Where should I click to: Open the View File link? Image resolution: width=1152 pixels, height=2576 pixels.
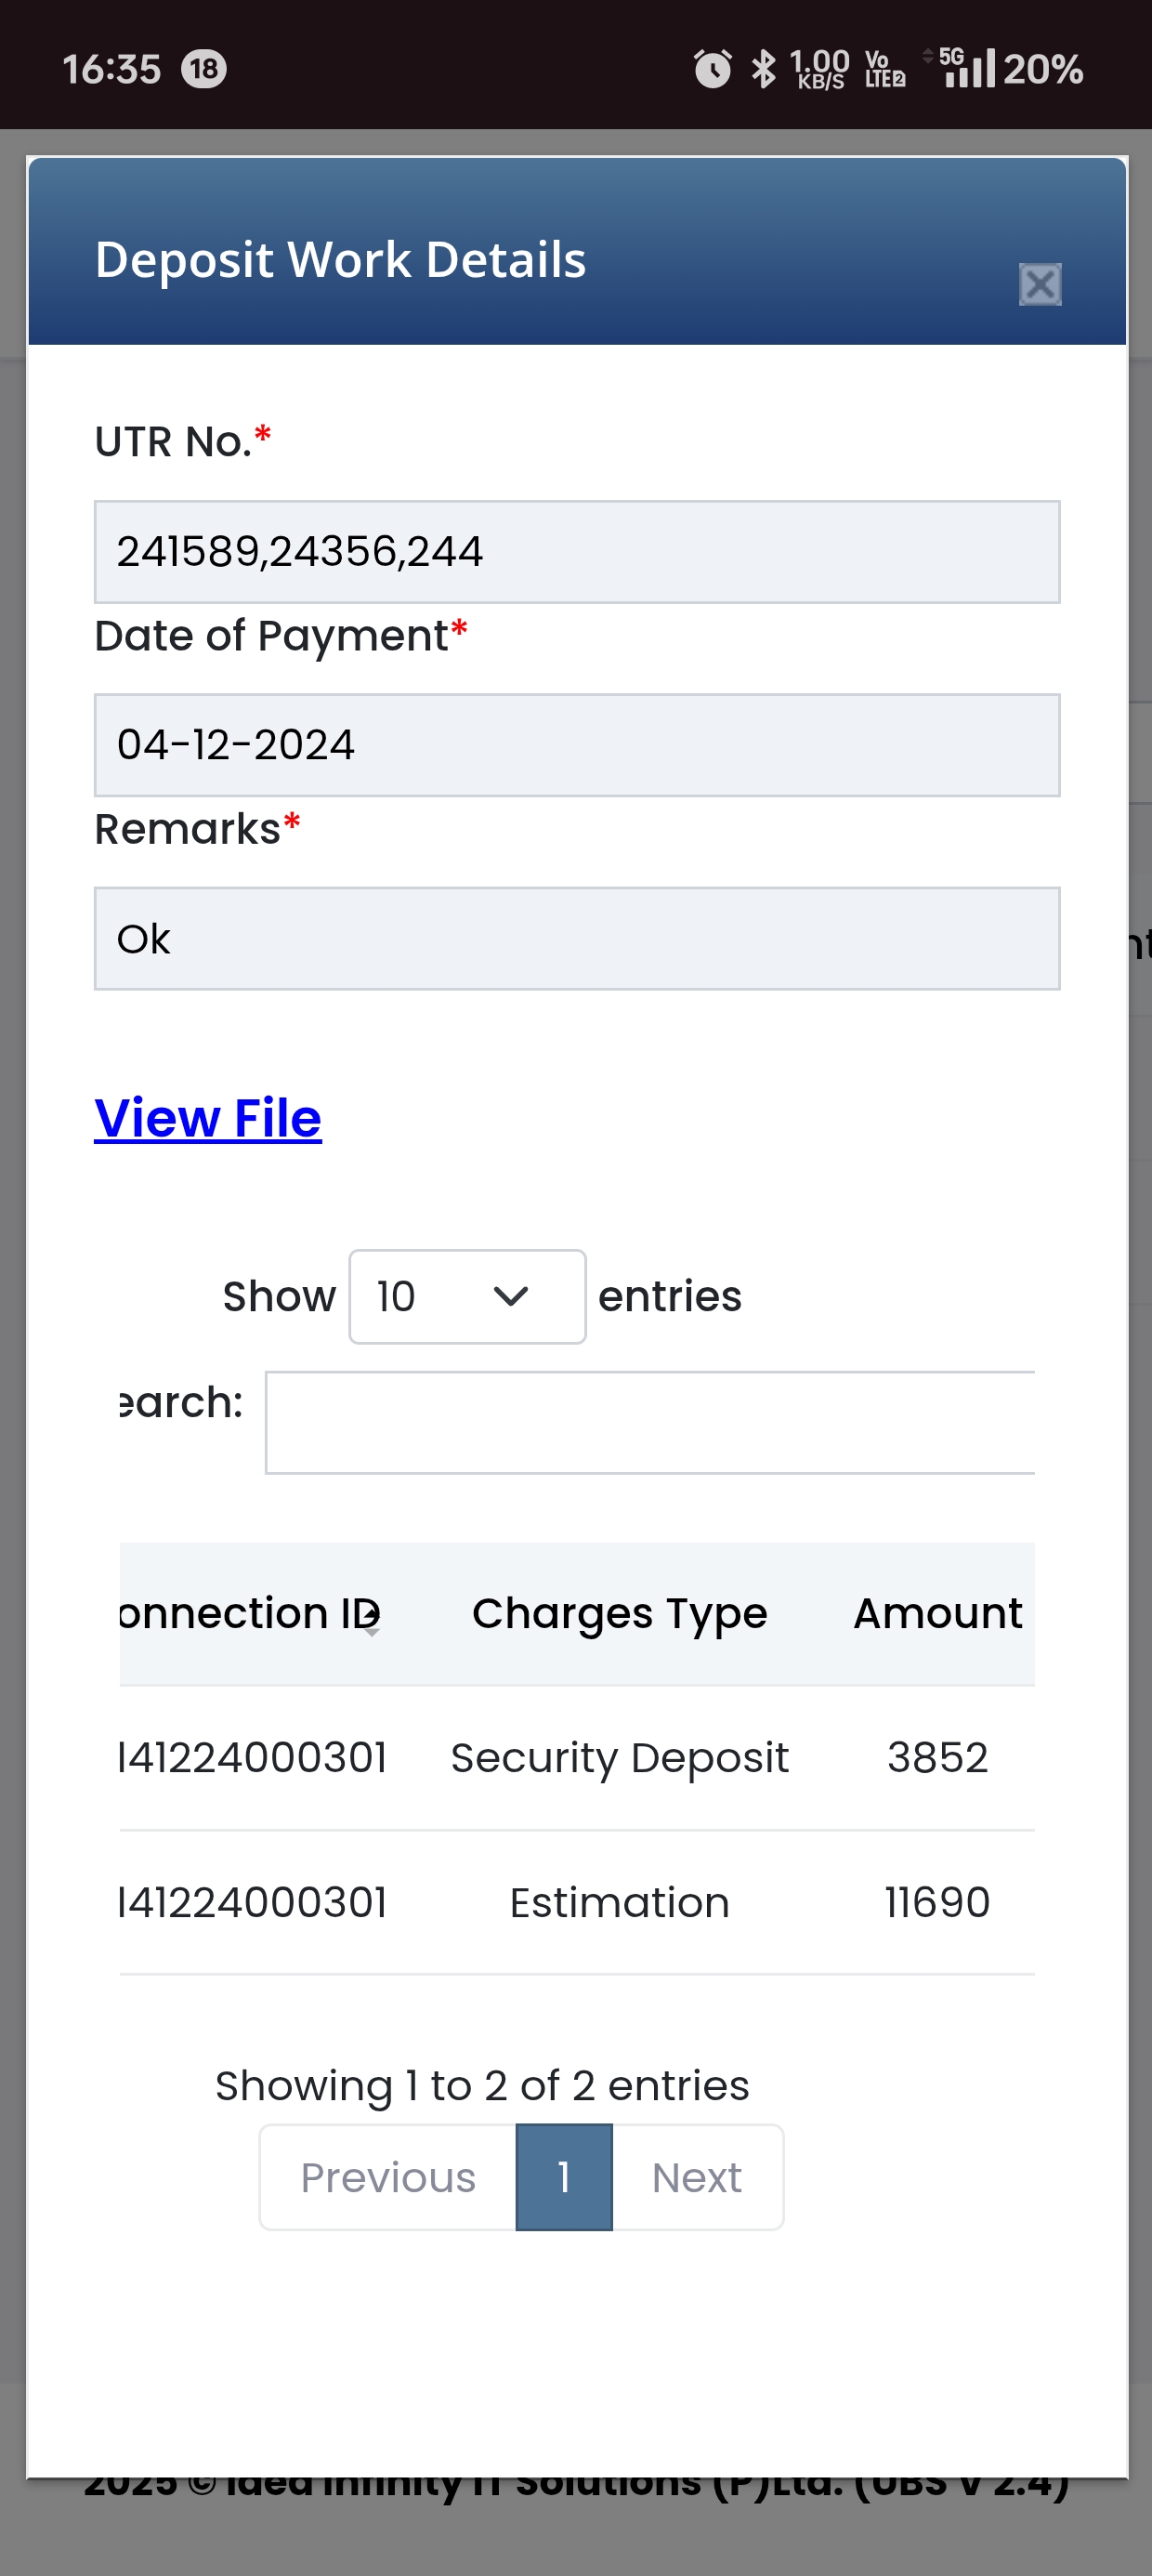[208, 1118]
